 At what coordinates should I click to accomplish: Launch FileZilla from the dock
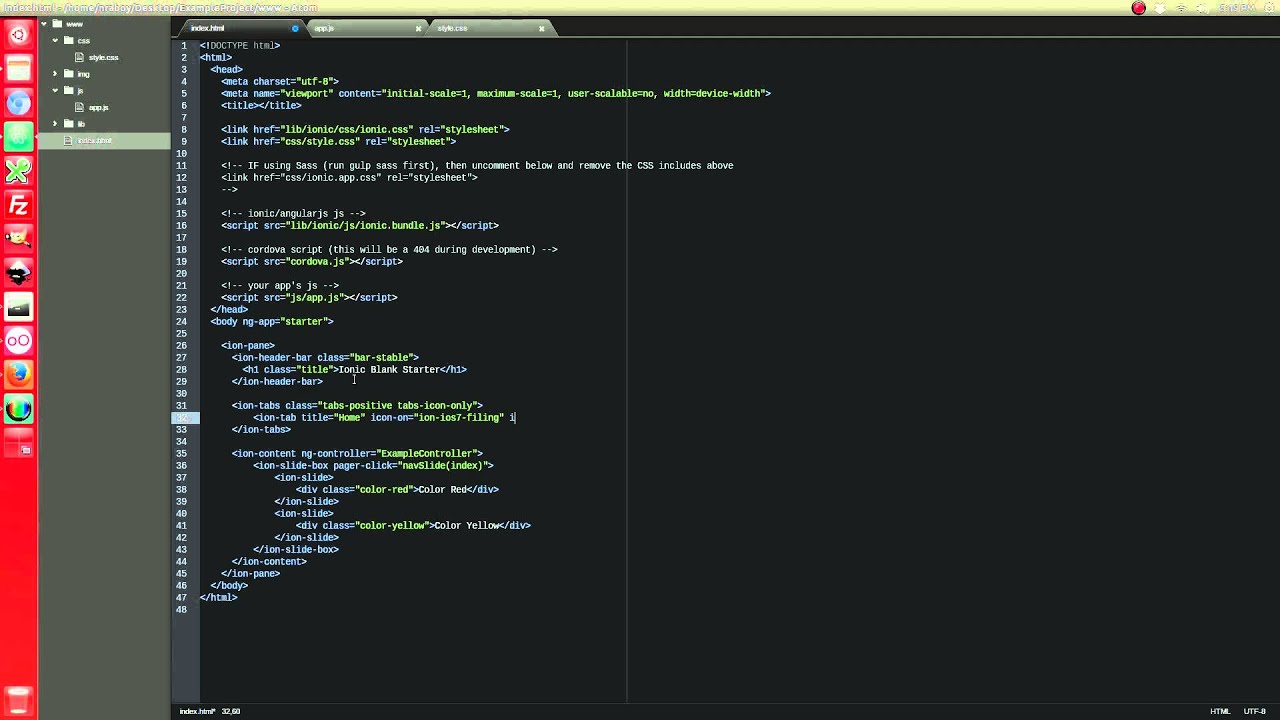(x=18, y=205)
